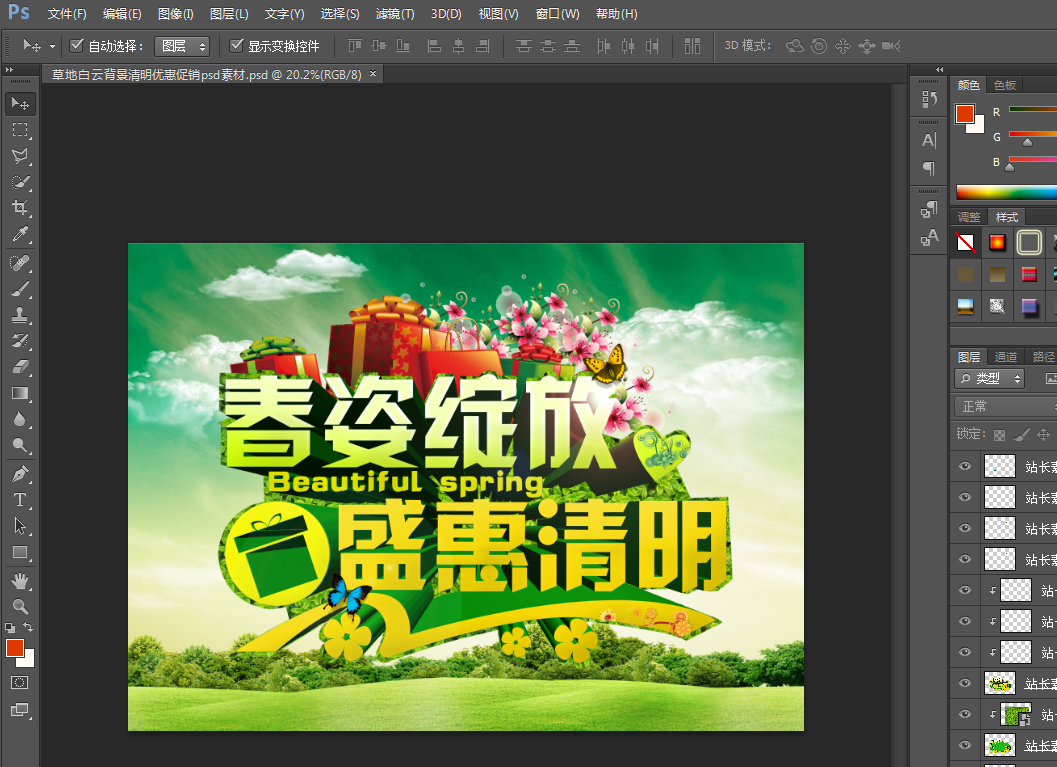Open the 滤镜(T) menu
The width and height of the screenshot is (1057, 767).
[x=395, y=13]
